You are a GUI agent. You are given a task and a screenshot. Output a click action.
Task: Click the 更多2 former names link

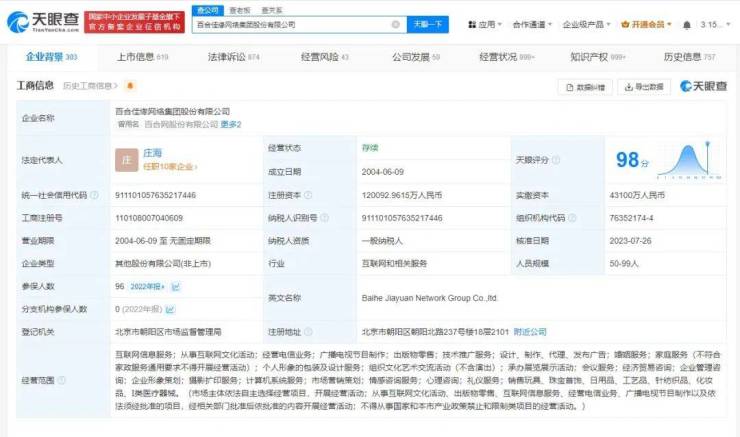(231, 124)
